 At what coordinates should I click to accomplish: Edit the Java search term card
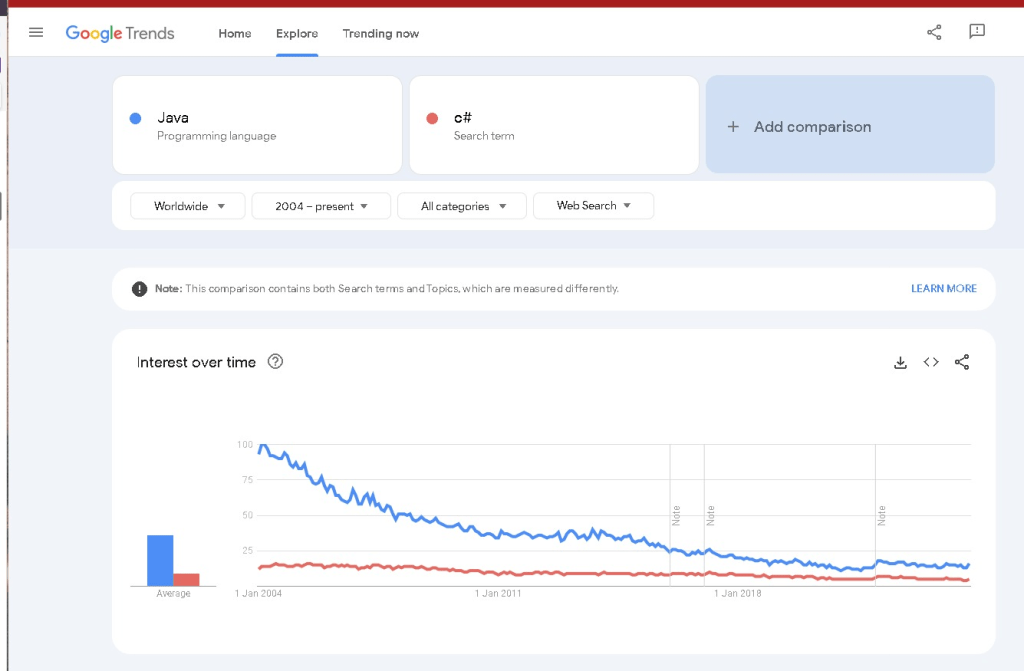click(257, 125)
